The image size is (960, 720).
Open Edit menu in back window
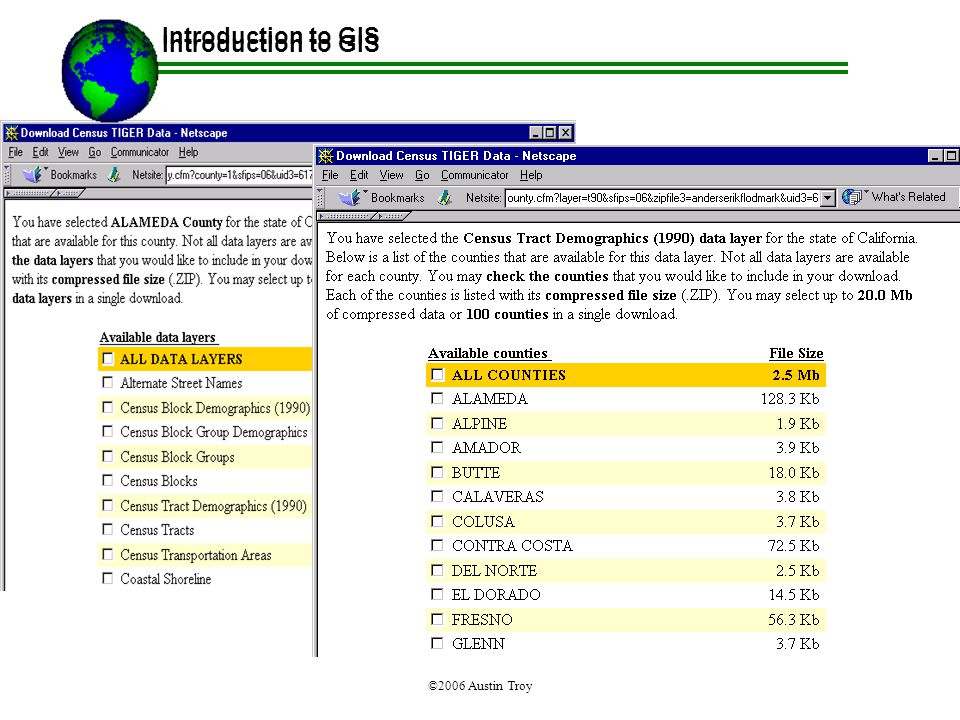[40, 152]
